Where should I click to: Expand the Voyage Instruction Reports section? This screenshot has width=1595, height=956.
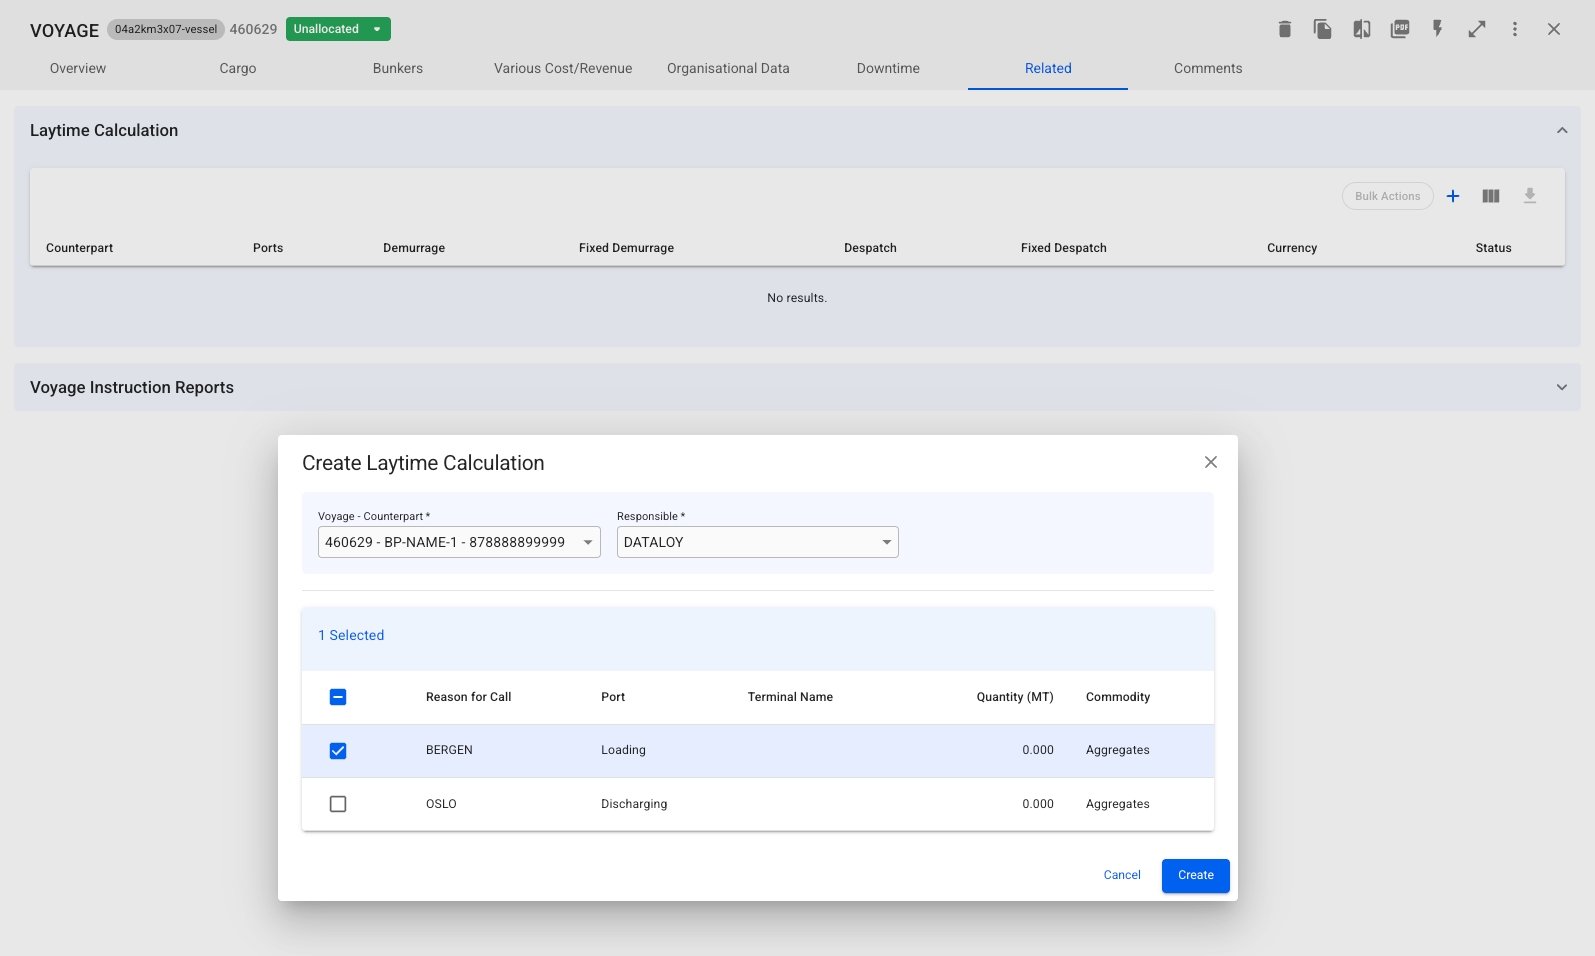click(1561, 387)
